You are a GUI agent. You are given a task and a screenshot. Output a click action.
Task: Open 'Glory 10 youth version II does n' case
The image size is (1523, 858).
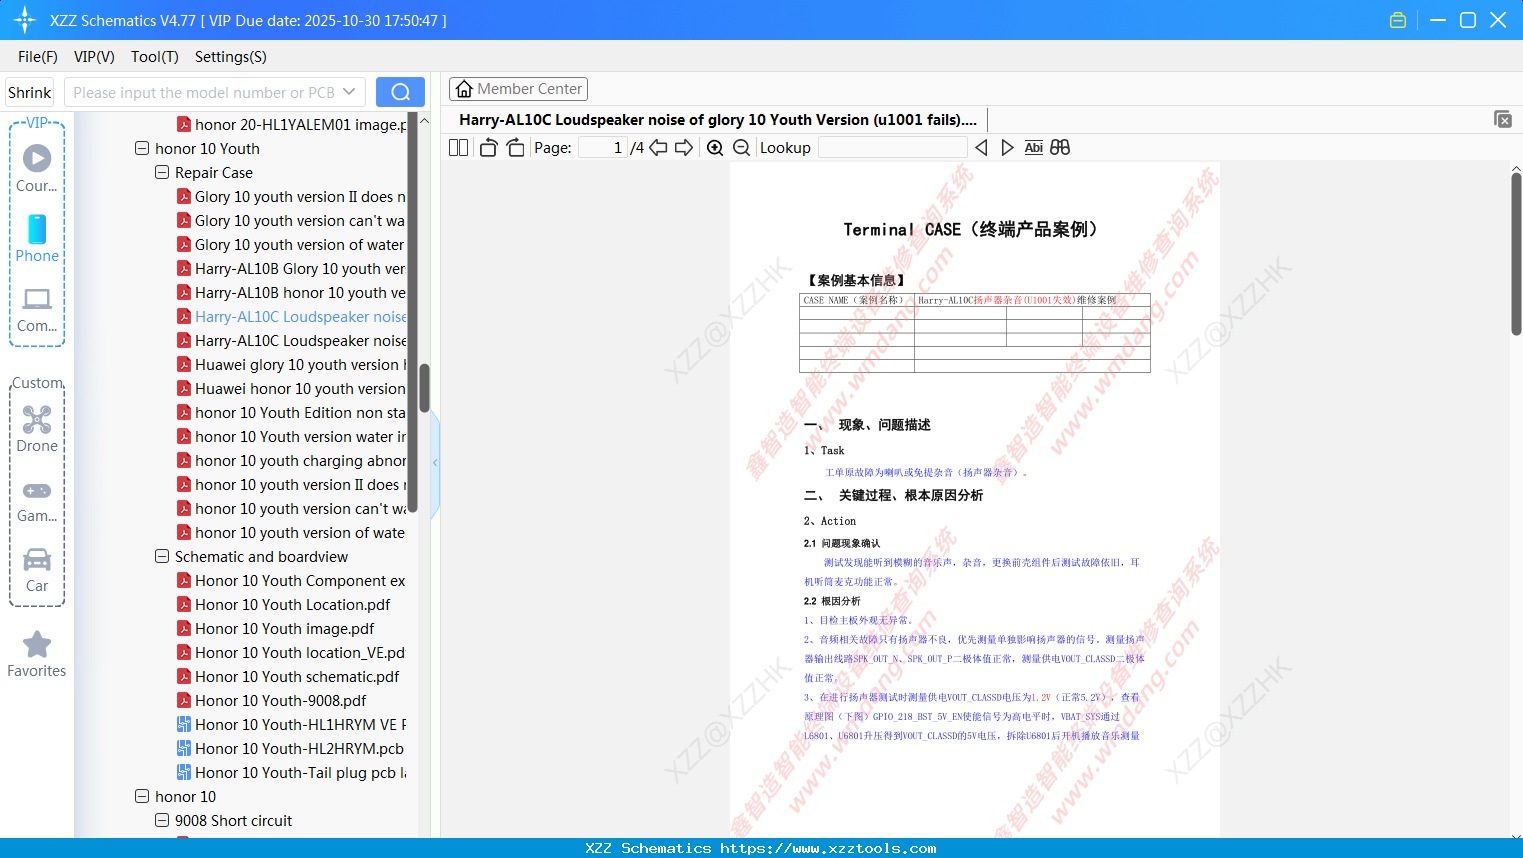tap(291, 197)
